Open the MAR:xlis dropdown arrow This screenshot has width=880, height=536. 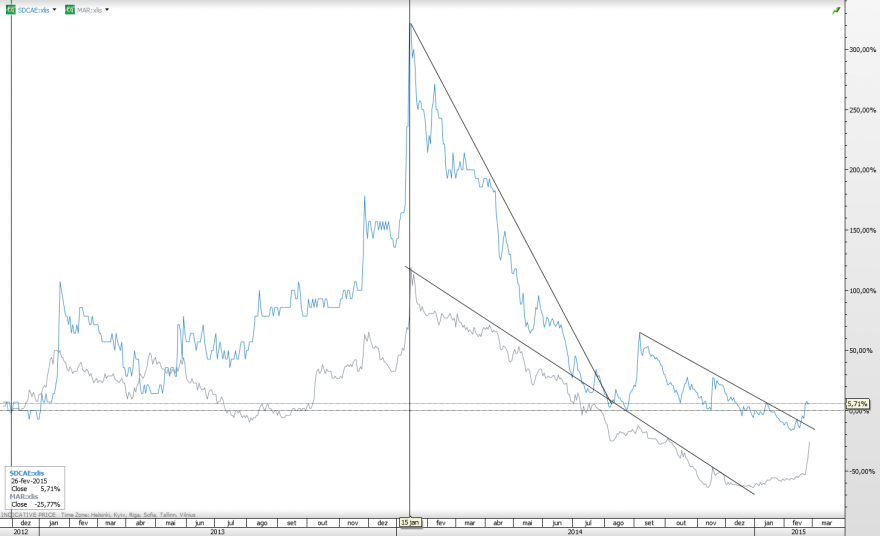tap(107, 10)
